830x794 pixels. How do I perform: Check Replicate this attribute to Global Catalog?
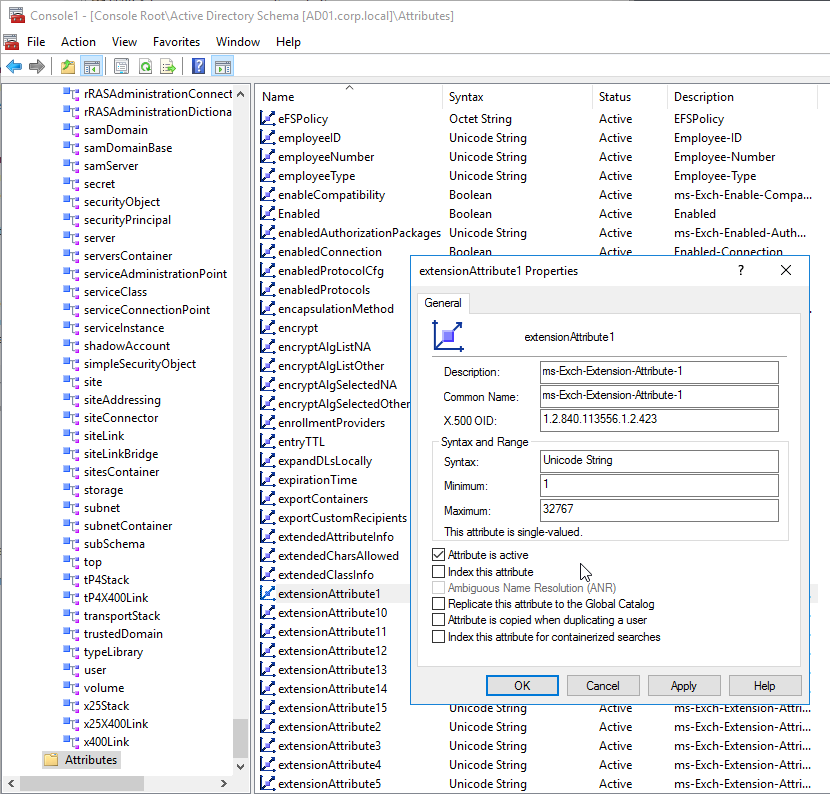click(438, 603)
